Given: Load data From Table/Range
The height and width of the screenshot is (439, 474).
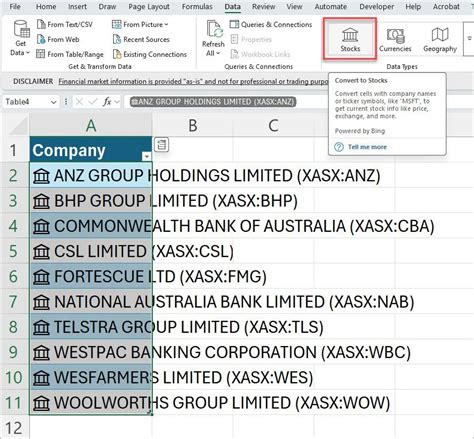Looking at the screenshot, I should [70, 54].
